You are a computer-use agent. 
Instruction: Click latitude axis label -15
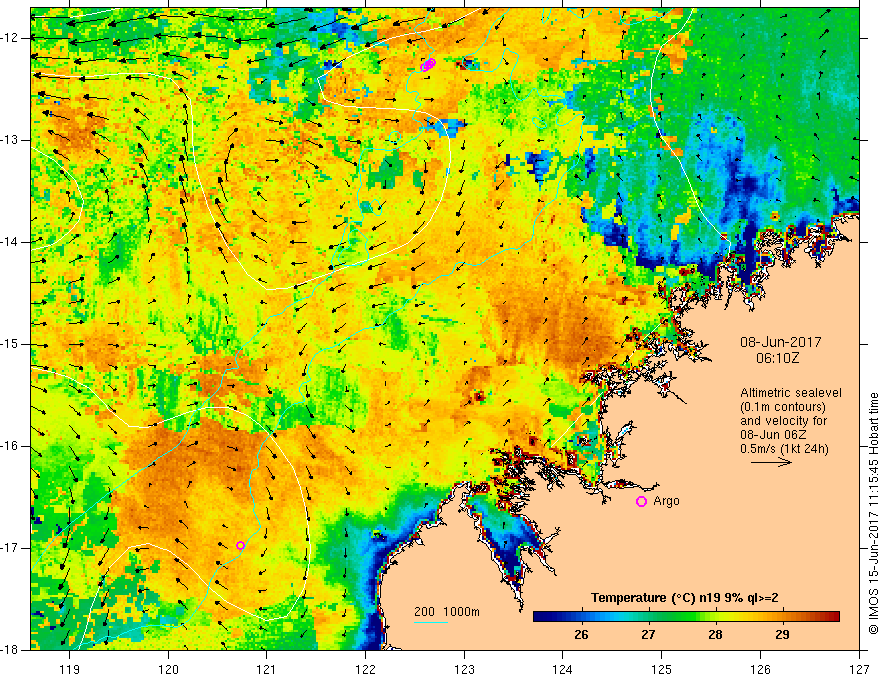click(11, 344)
